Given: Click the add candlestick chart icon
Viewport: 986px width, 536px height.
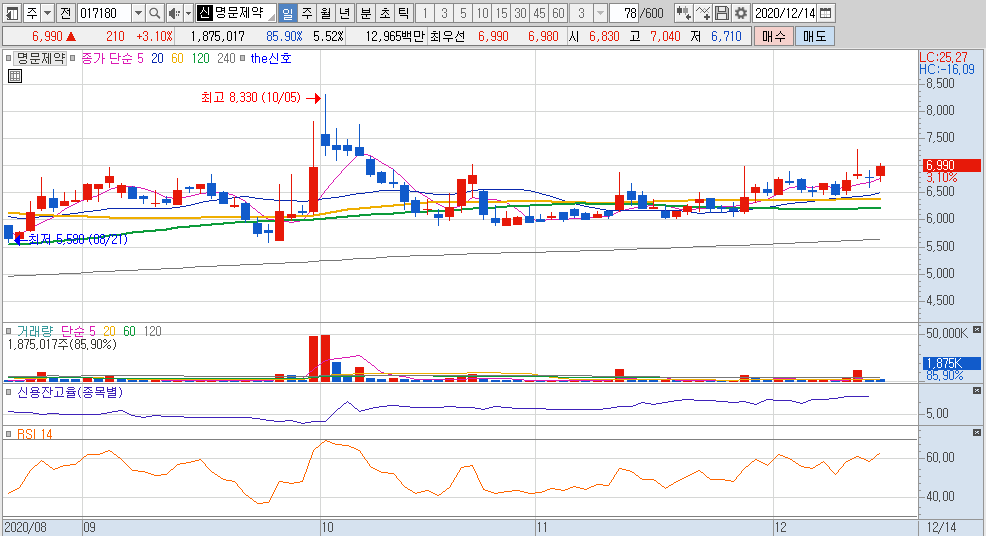Looking at the screenshot, I should pos(684,13).
